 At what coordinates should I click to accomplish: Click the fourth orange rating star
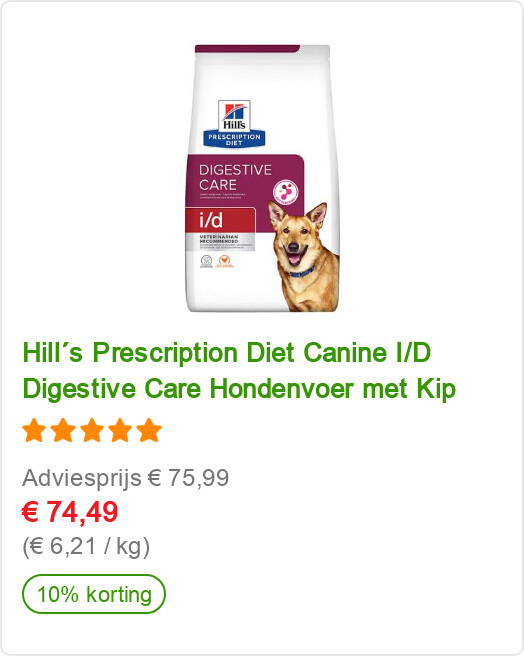tap(121, 430)
